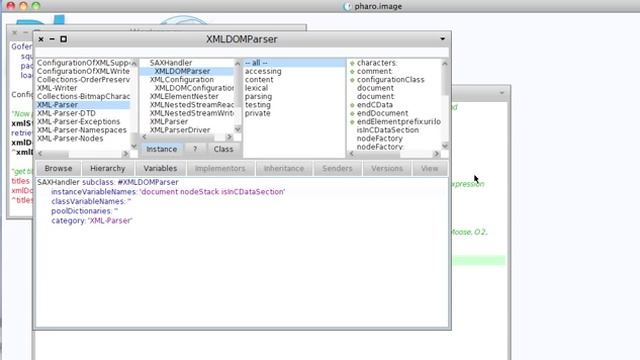Click the macOS yellow minimize button
The image size is (640, 360).
(23, 6)
